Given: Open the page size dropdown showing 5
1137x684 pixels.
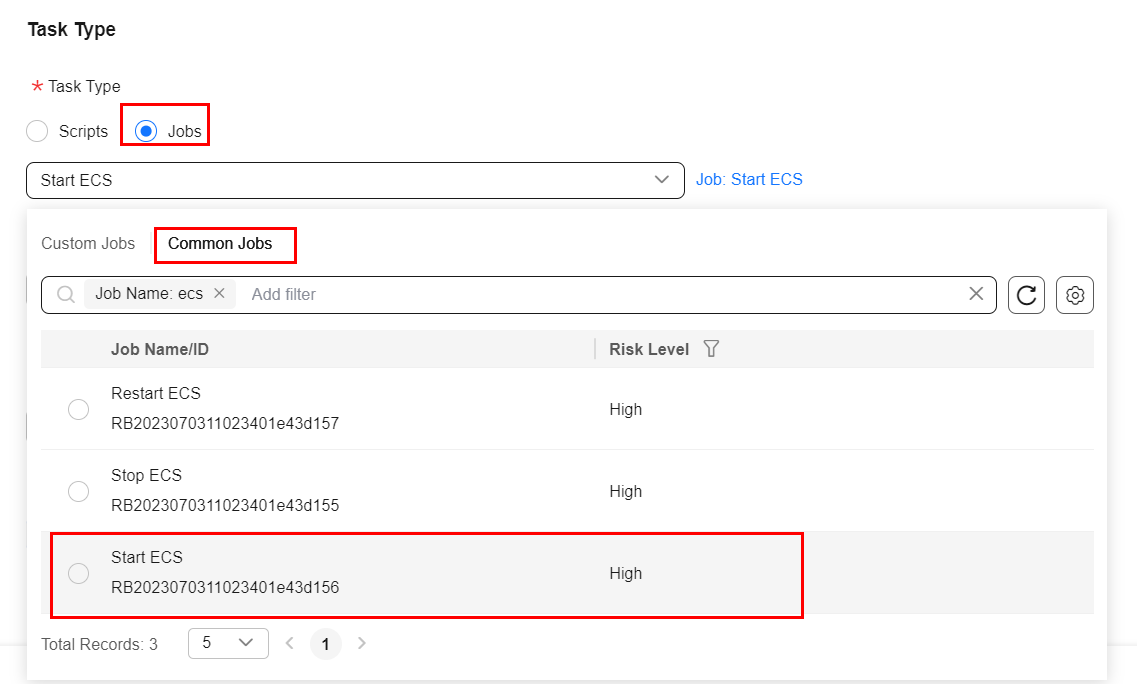Looking at the screenshot, I should 228,643.
